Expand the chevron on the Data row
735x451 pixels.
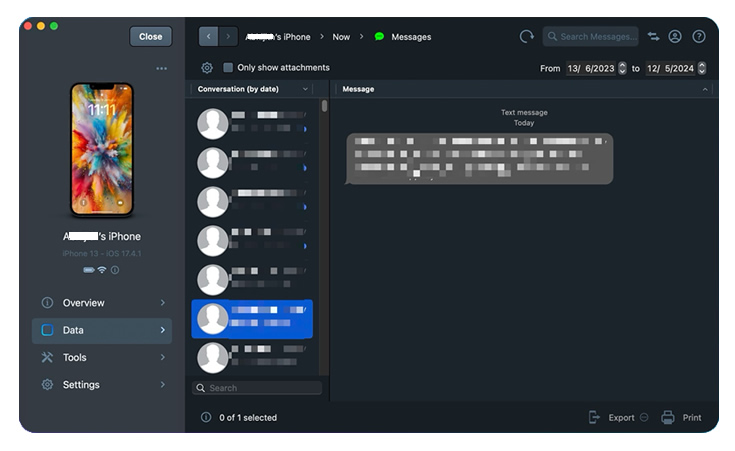point(163,331)
